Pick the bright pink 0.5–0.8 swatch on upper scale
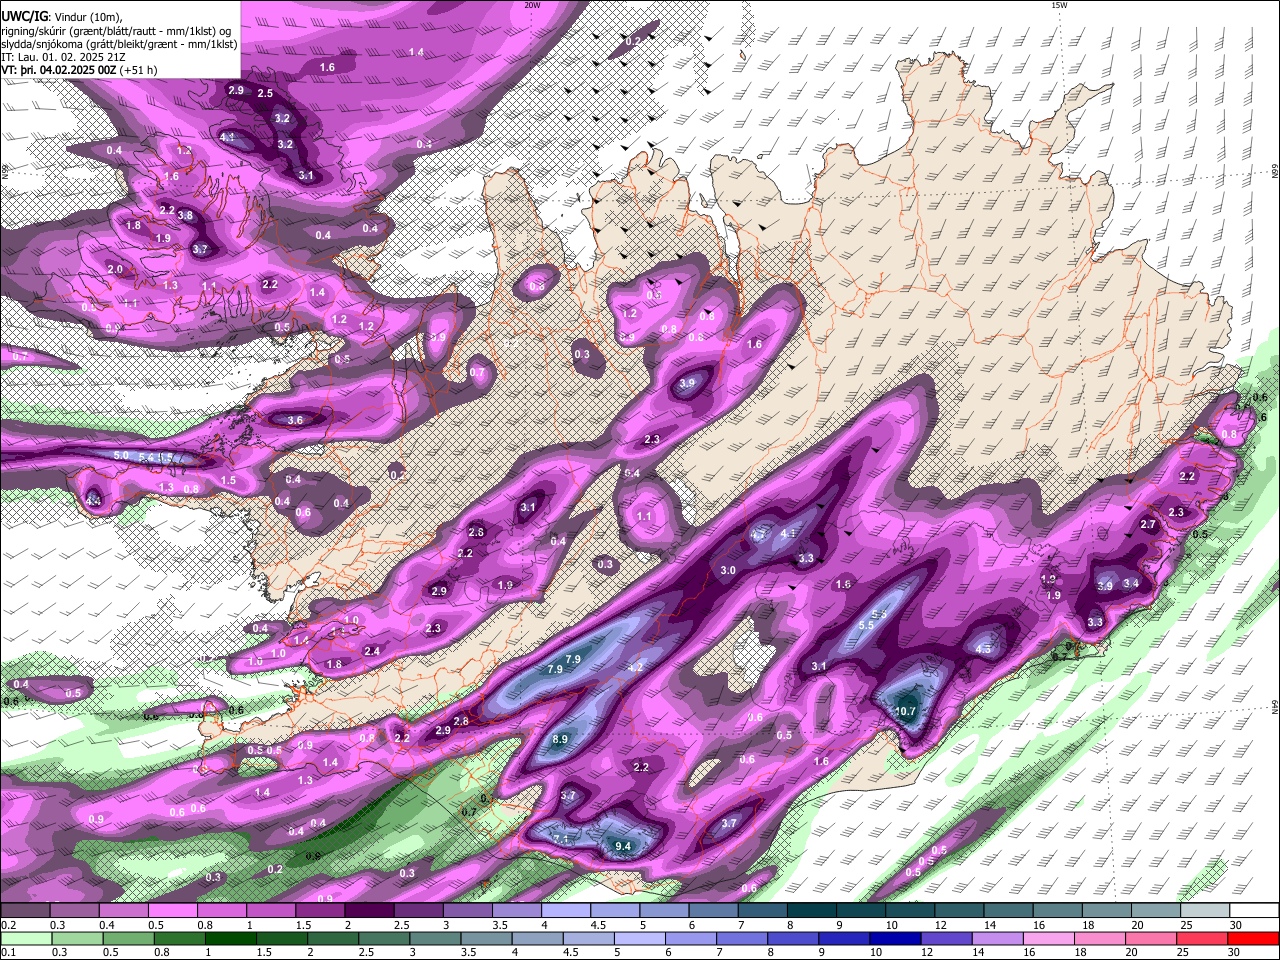Screen dimensions: 1280x960 point(172,909)
